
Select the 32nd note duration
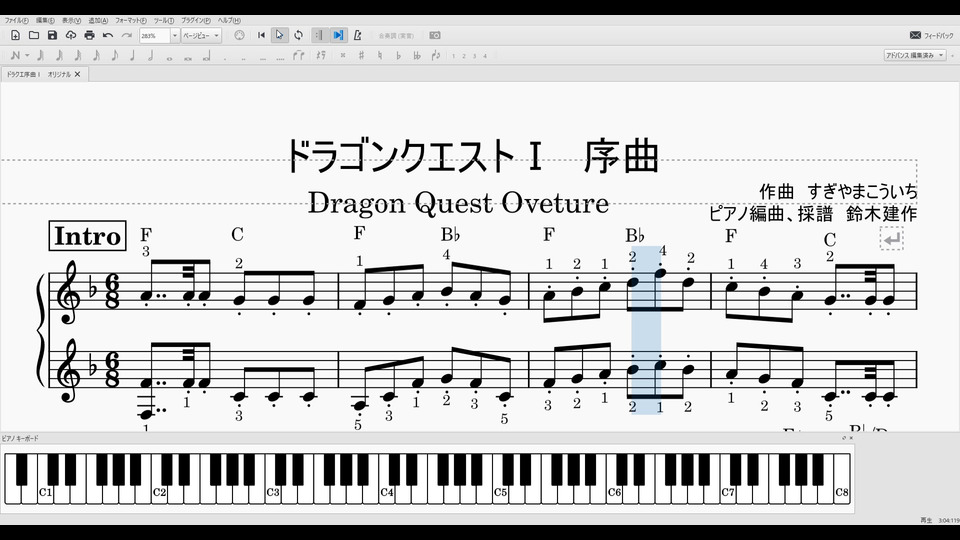tap(78, 56)
